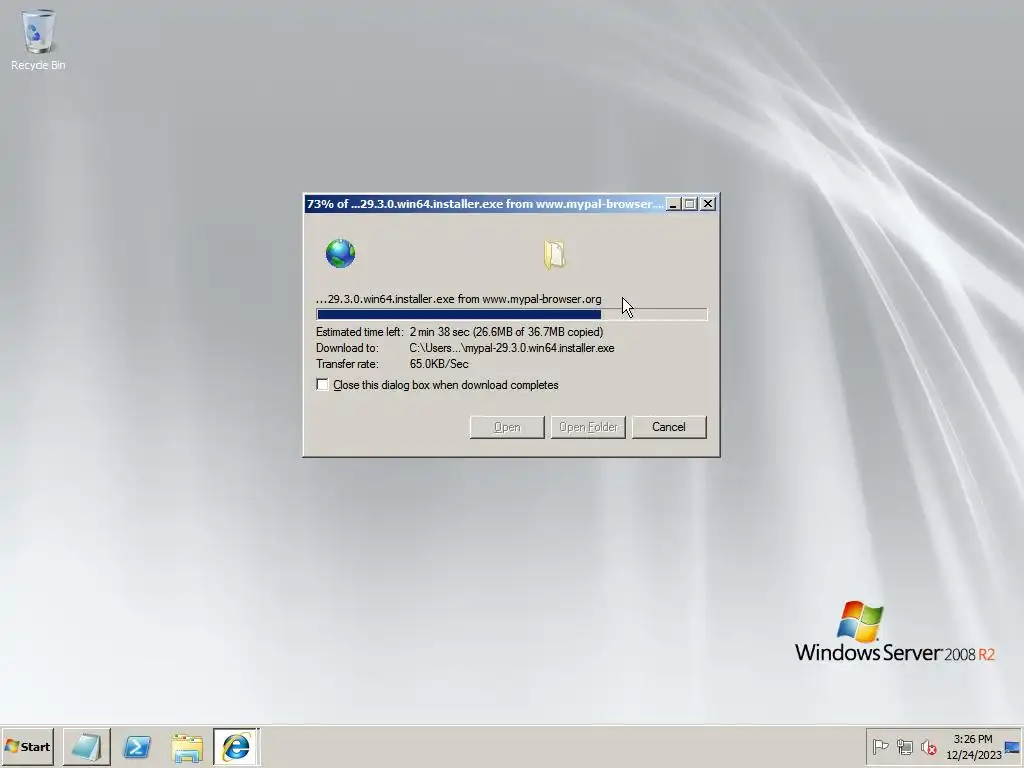1024x768 pixels.
Task: Click the file name text above progress bar
Action: [x=458, y=299]
